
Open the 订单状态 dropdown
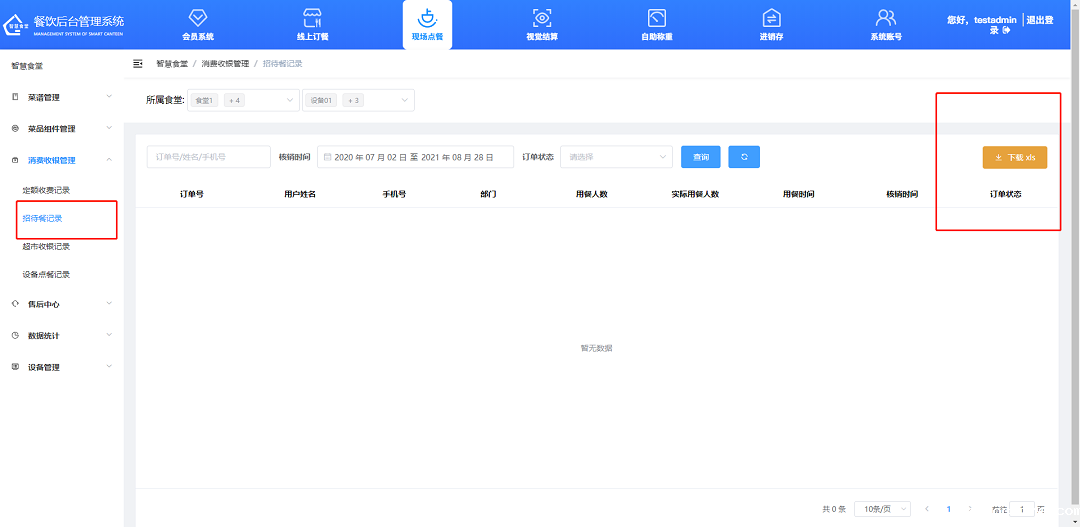click(x=616, y=157)
